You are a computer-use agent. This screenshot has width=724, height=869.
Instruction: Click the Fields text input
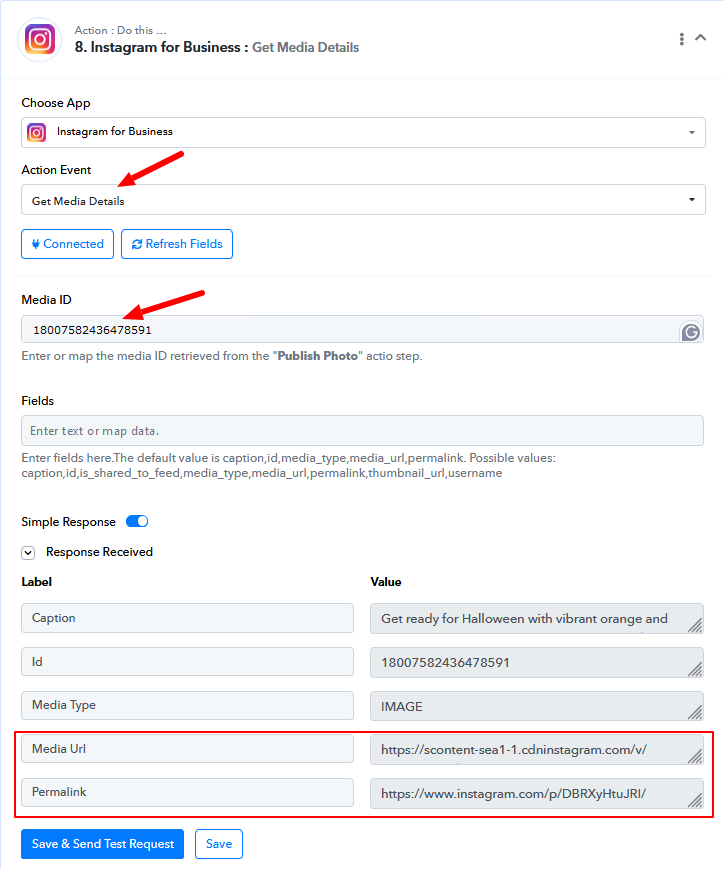coord(363,431)
